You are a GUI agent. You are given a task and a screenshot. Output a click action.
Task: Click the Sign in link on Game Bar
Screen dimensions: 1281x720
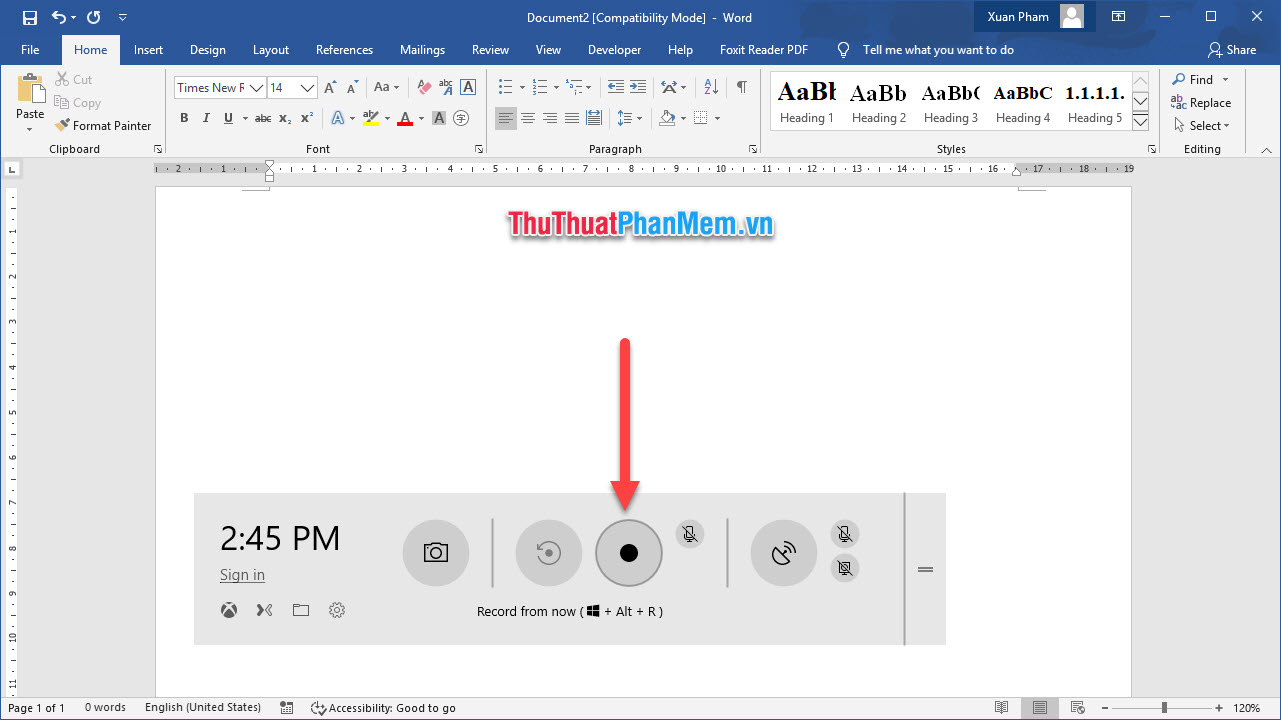pyautogui.click(x=242, y=574)
